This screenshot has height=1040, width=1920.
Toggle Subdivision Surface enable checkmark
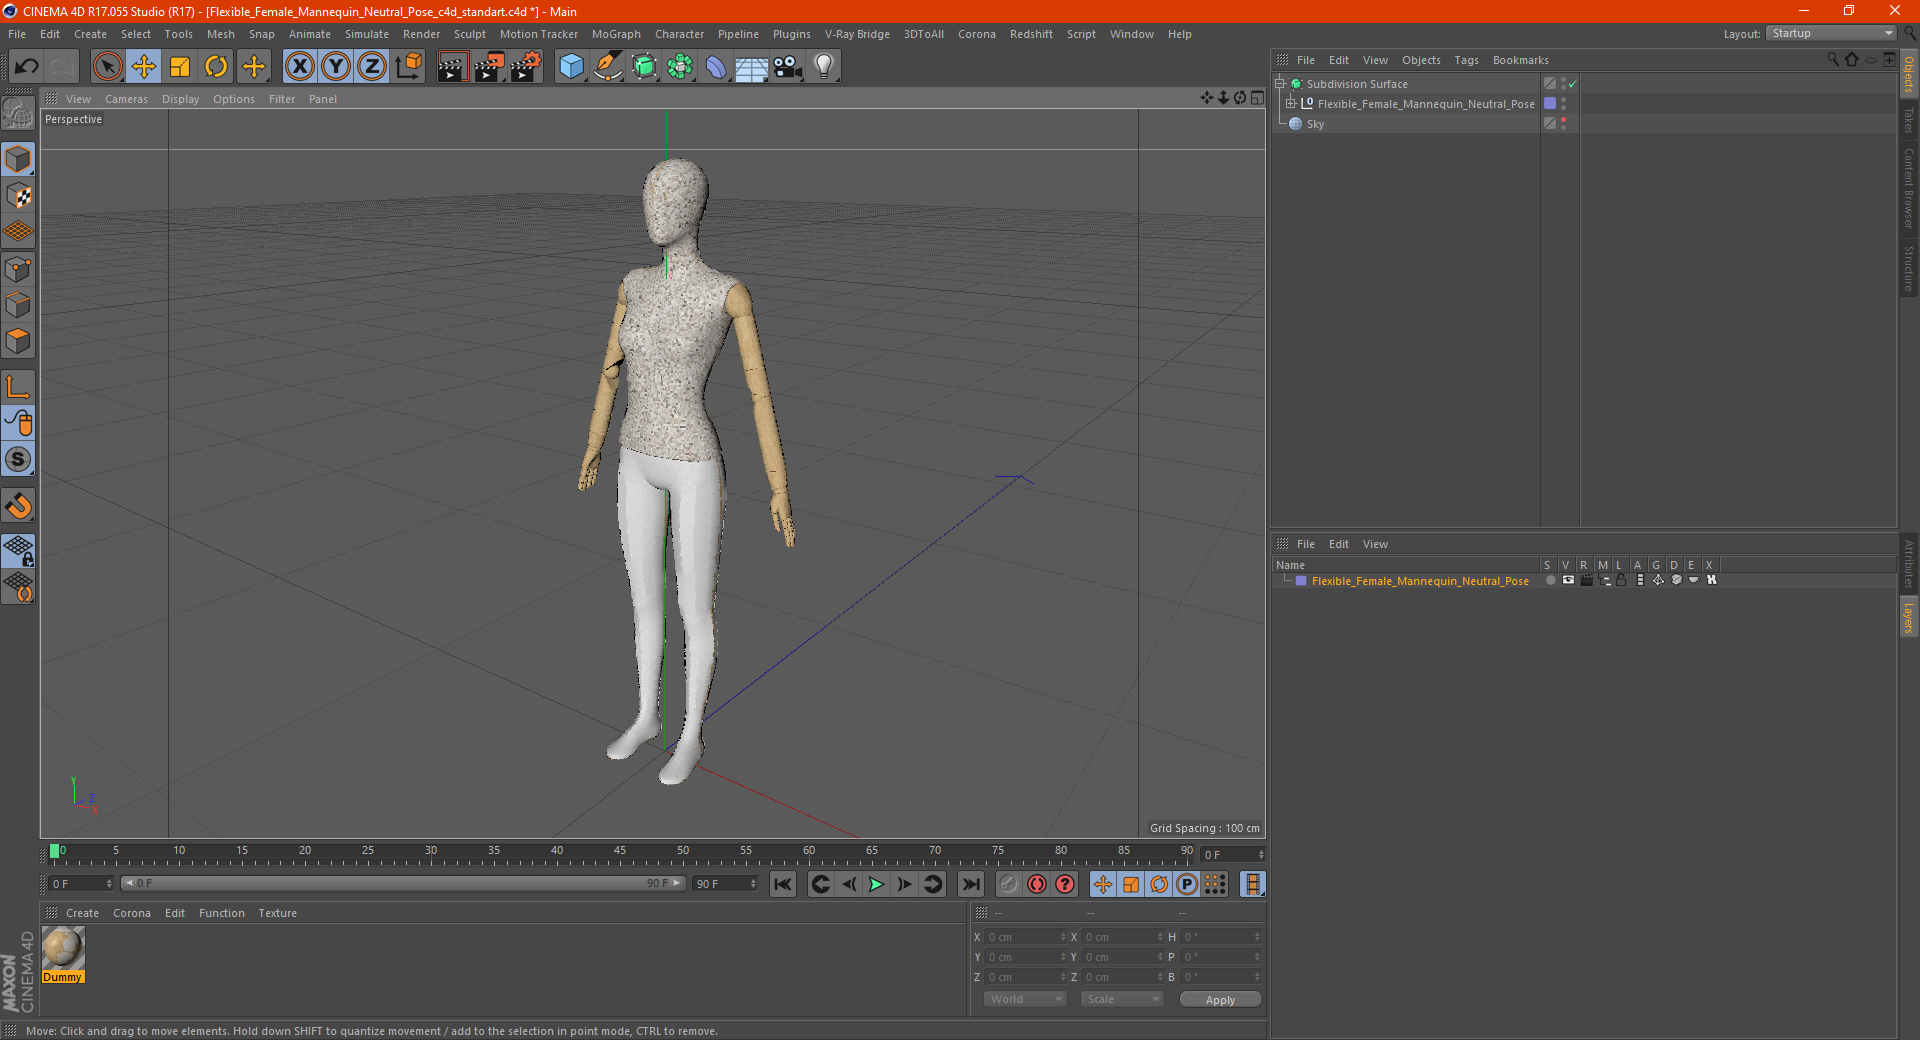click(1573, 84)
